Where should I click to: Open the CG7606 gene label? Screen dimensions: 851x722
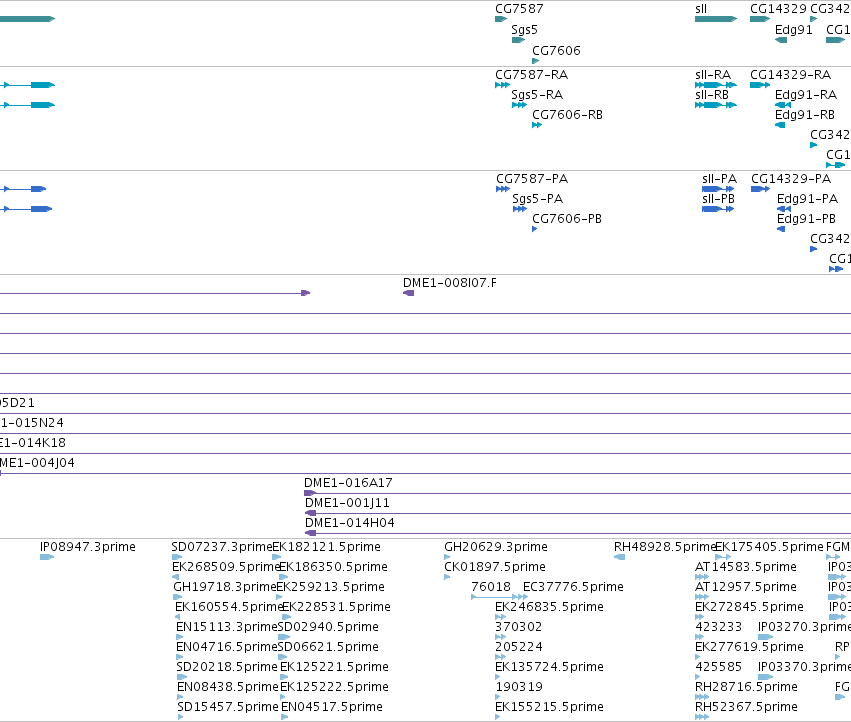pos(556,50)
